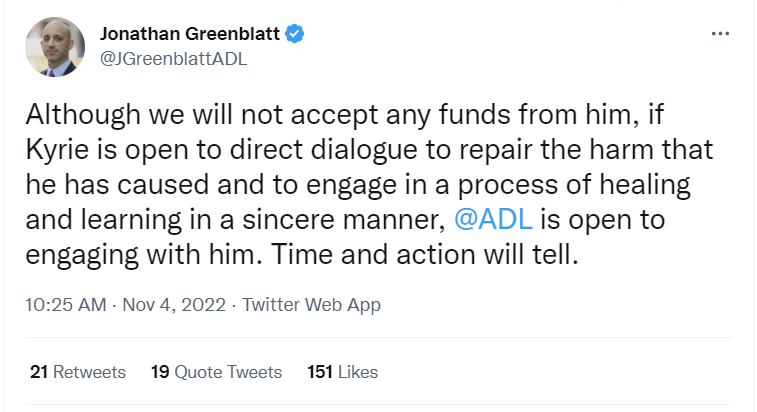Follow the @ADL mention link
The height and width of the screenshot is (412, 757).
pos(493,219)
